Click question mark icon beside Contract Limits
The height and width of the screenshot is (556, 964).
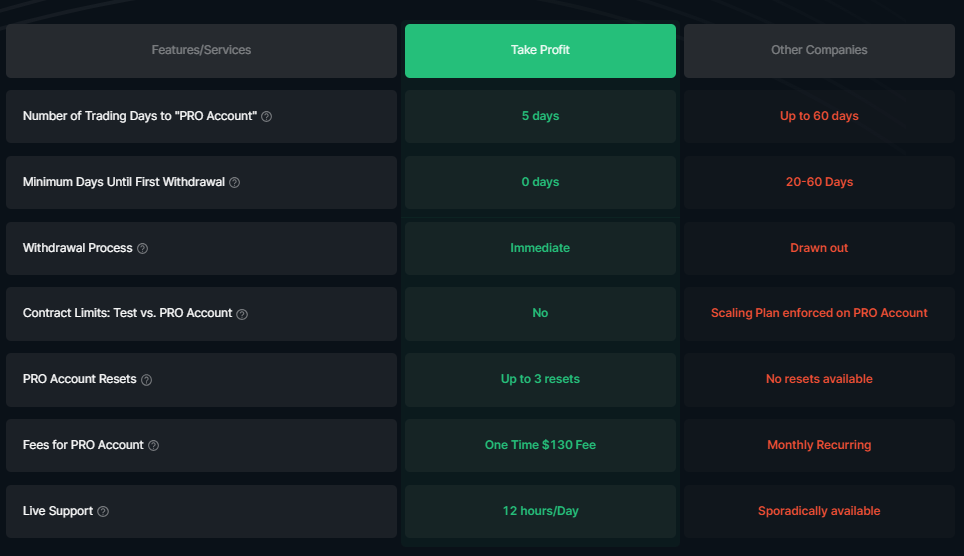(x=242, y=314)
